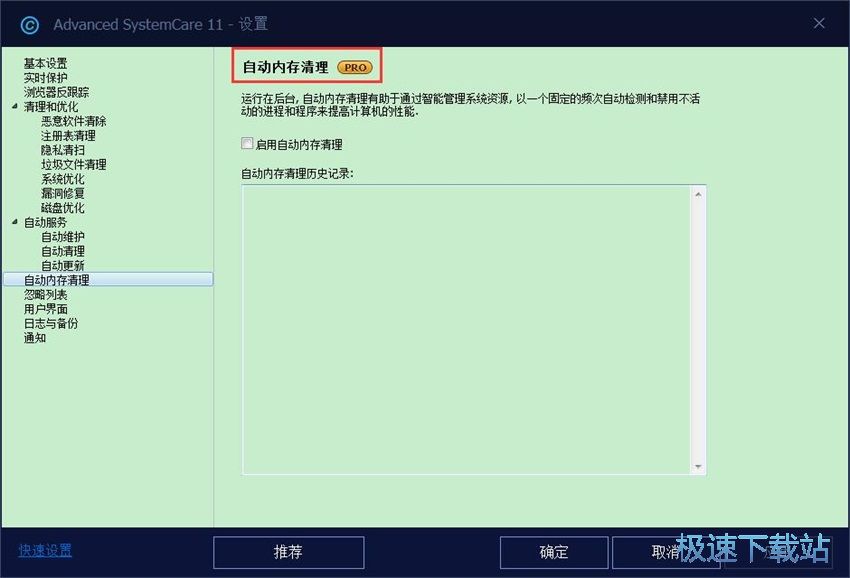Open 自动更新 settings
Viewport: 850px width, 578px height.
click(63, 265)
